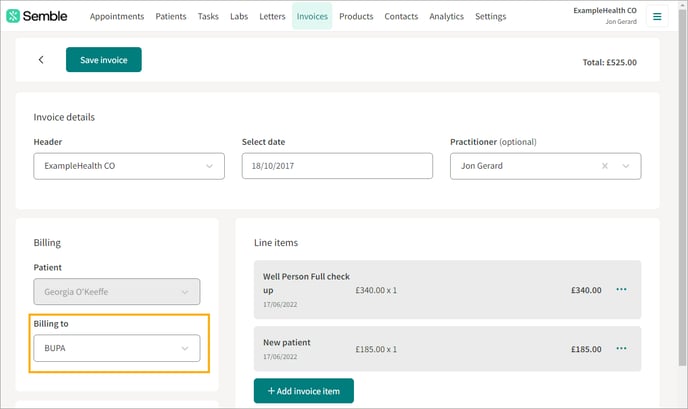Viewport: 688px width, 409px height.
Task: Expand the Billing to BUPA dropdown
Action: coord(117,348)
